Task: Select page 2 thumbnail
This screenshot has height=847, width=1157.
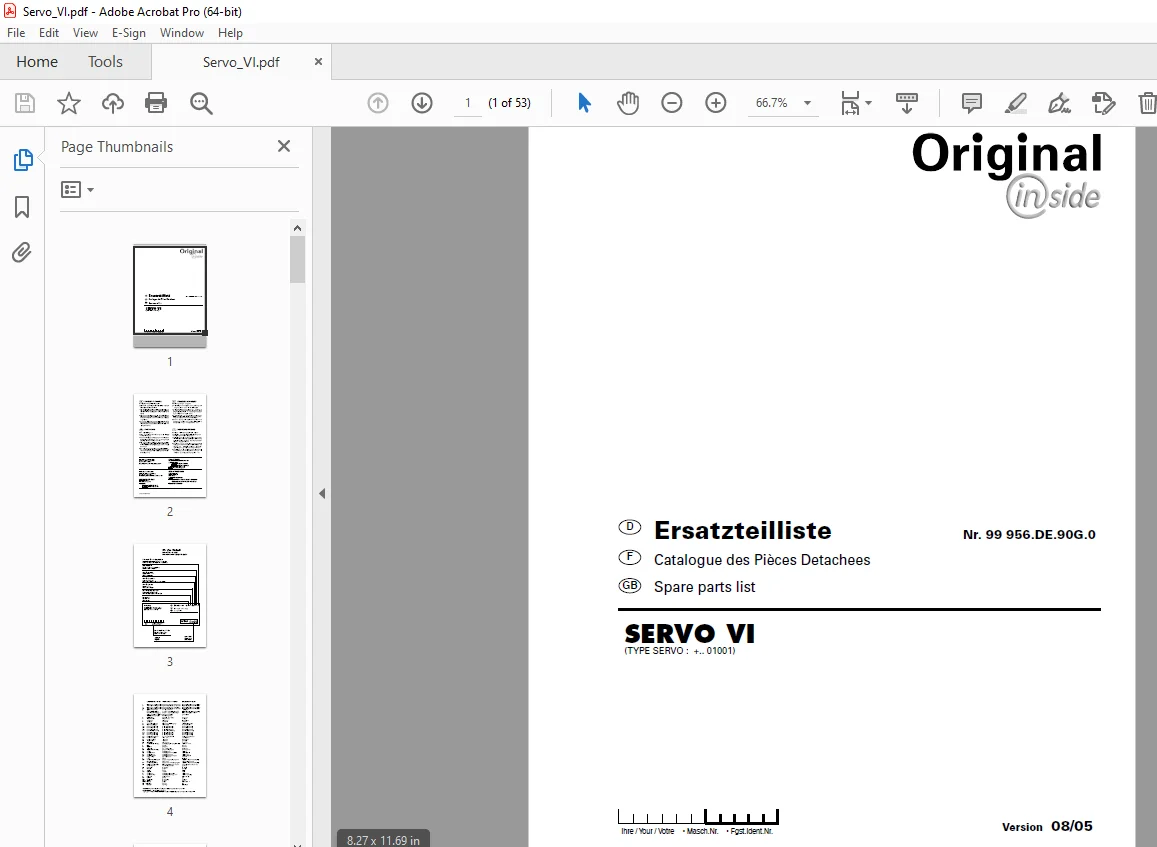Action: (170, 446)
